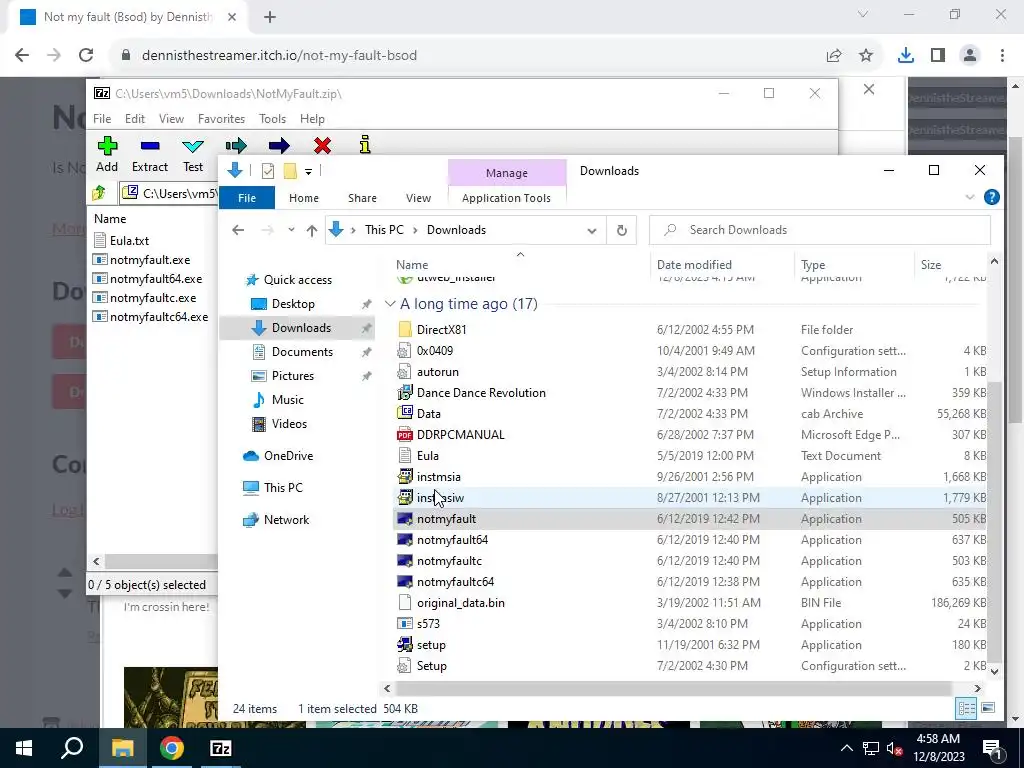The image size is (1024, 768).
Task: Expand This PC breadcrumb arrow in address bar
Action: 415,231
